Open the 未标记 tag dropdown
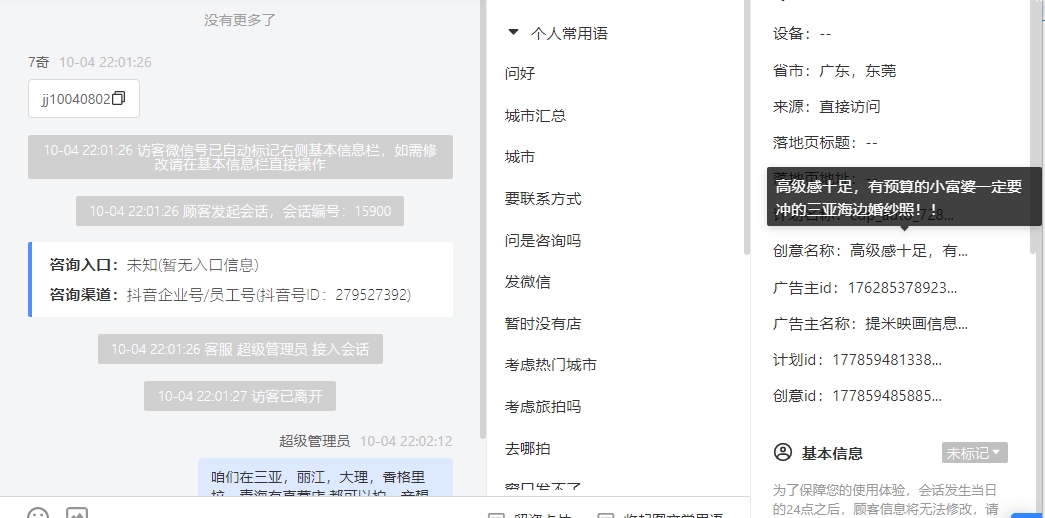The width and height of the screenshot is (1045, 518). click(974, 453)
